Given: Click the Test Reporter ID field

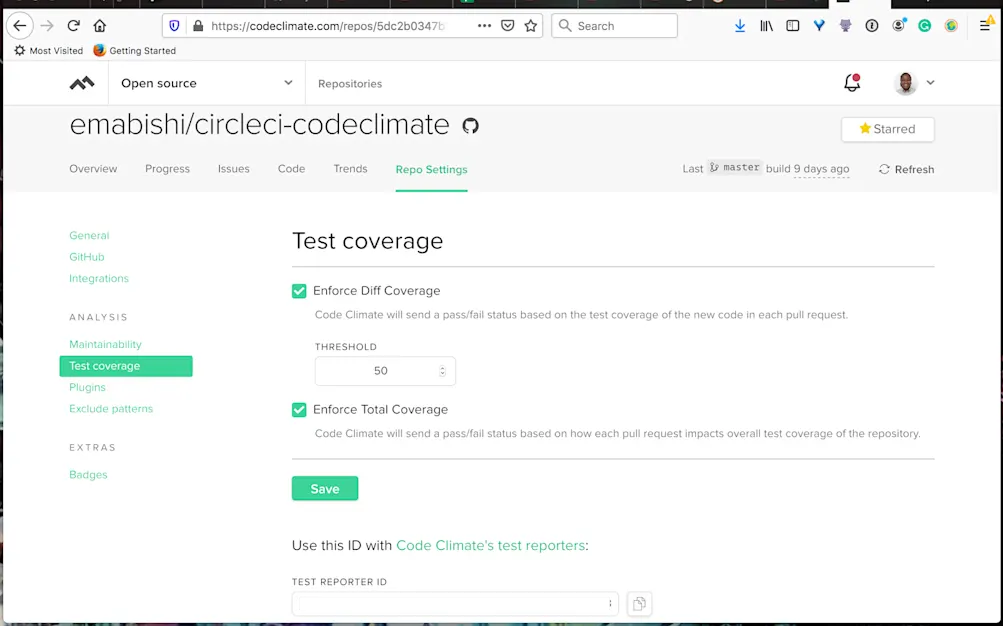Looking at the screenshot, I should pos(455,604).
